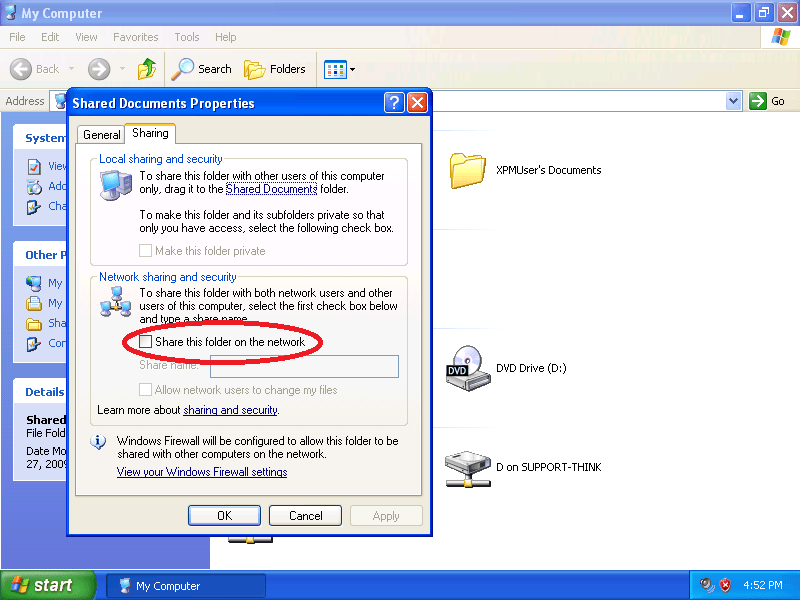Click the My Network Places sidebar icon

pyautogui.click(x=34, y=283)
